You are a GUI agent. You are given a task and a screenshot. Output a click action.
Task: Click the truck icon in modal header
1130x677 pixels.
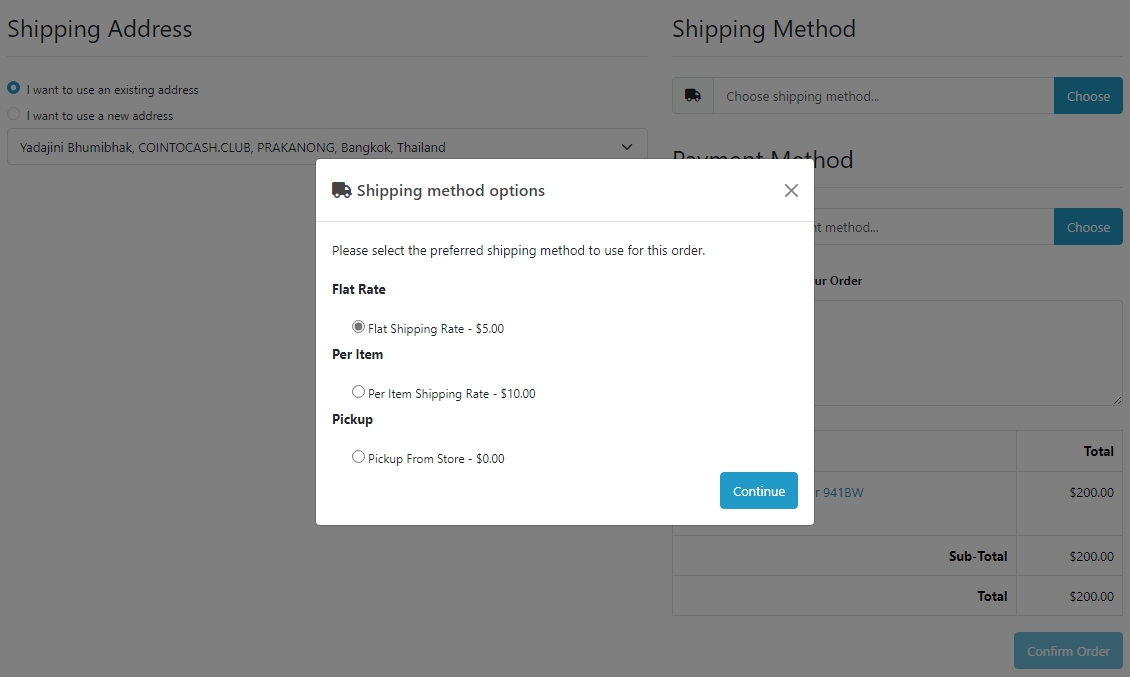pos(342,190)
